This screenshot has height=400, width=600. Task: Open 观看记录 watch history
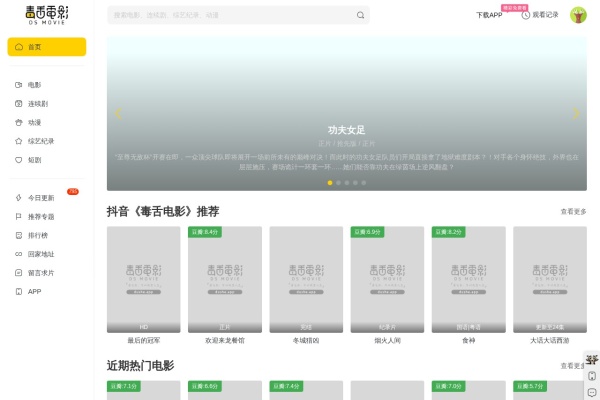pyautogui.click(x=545, y=15)
